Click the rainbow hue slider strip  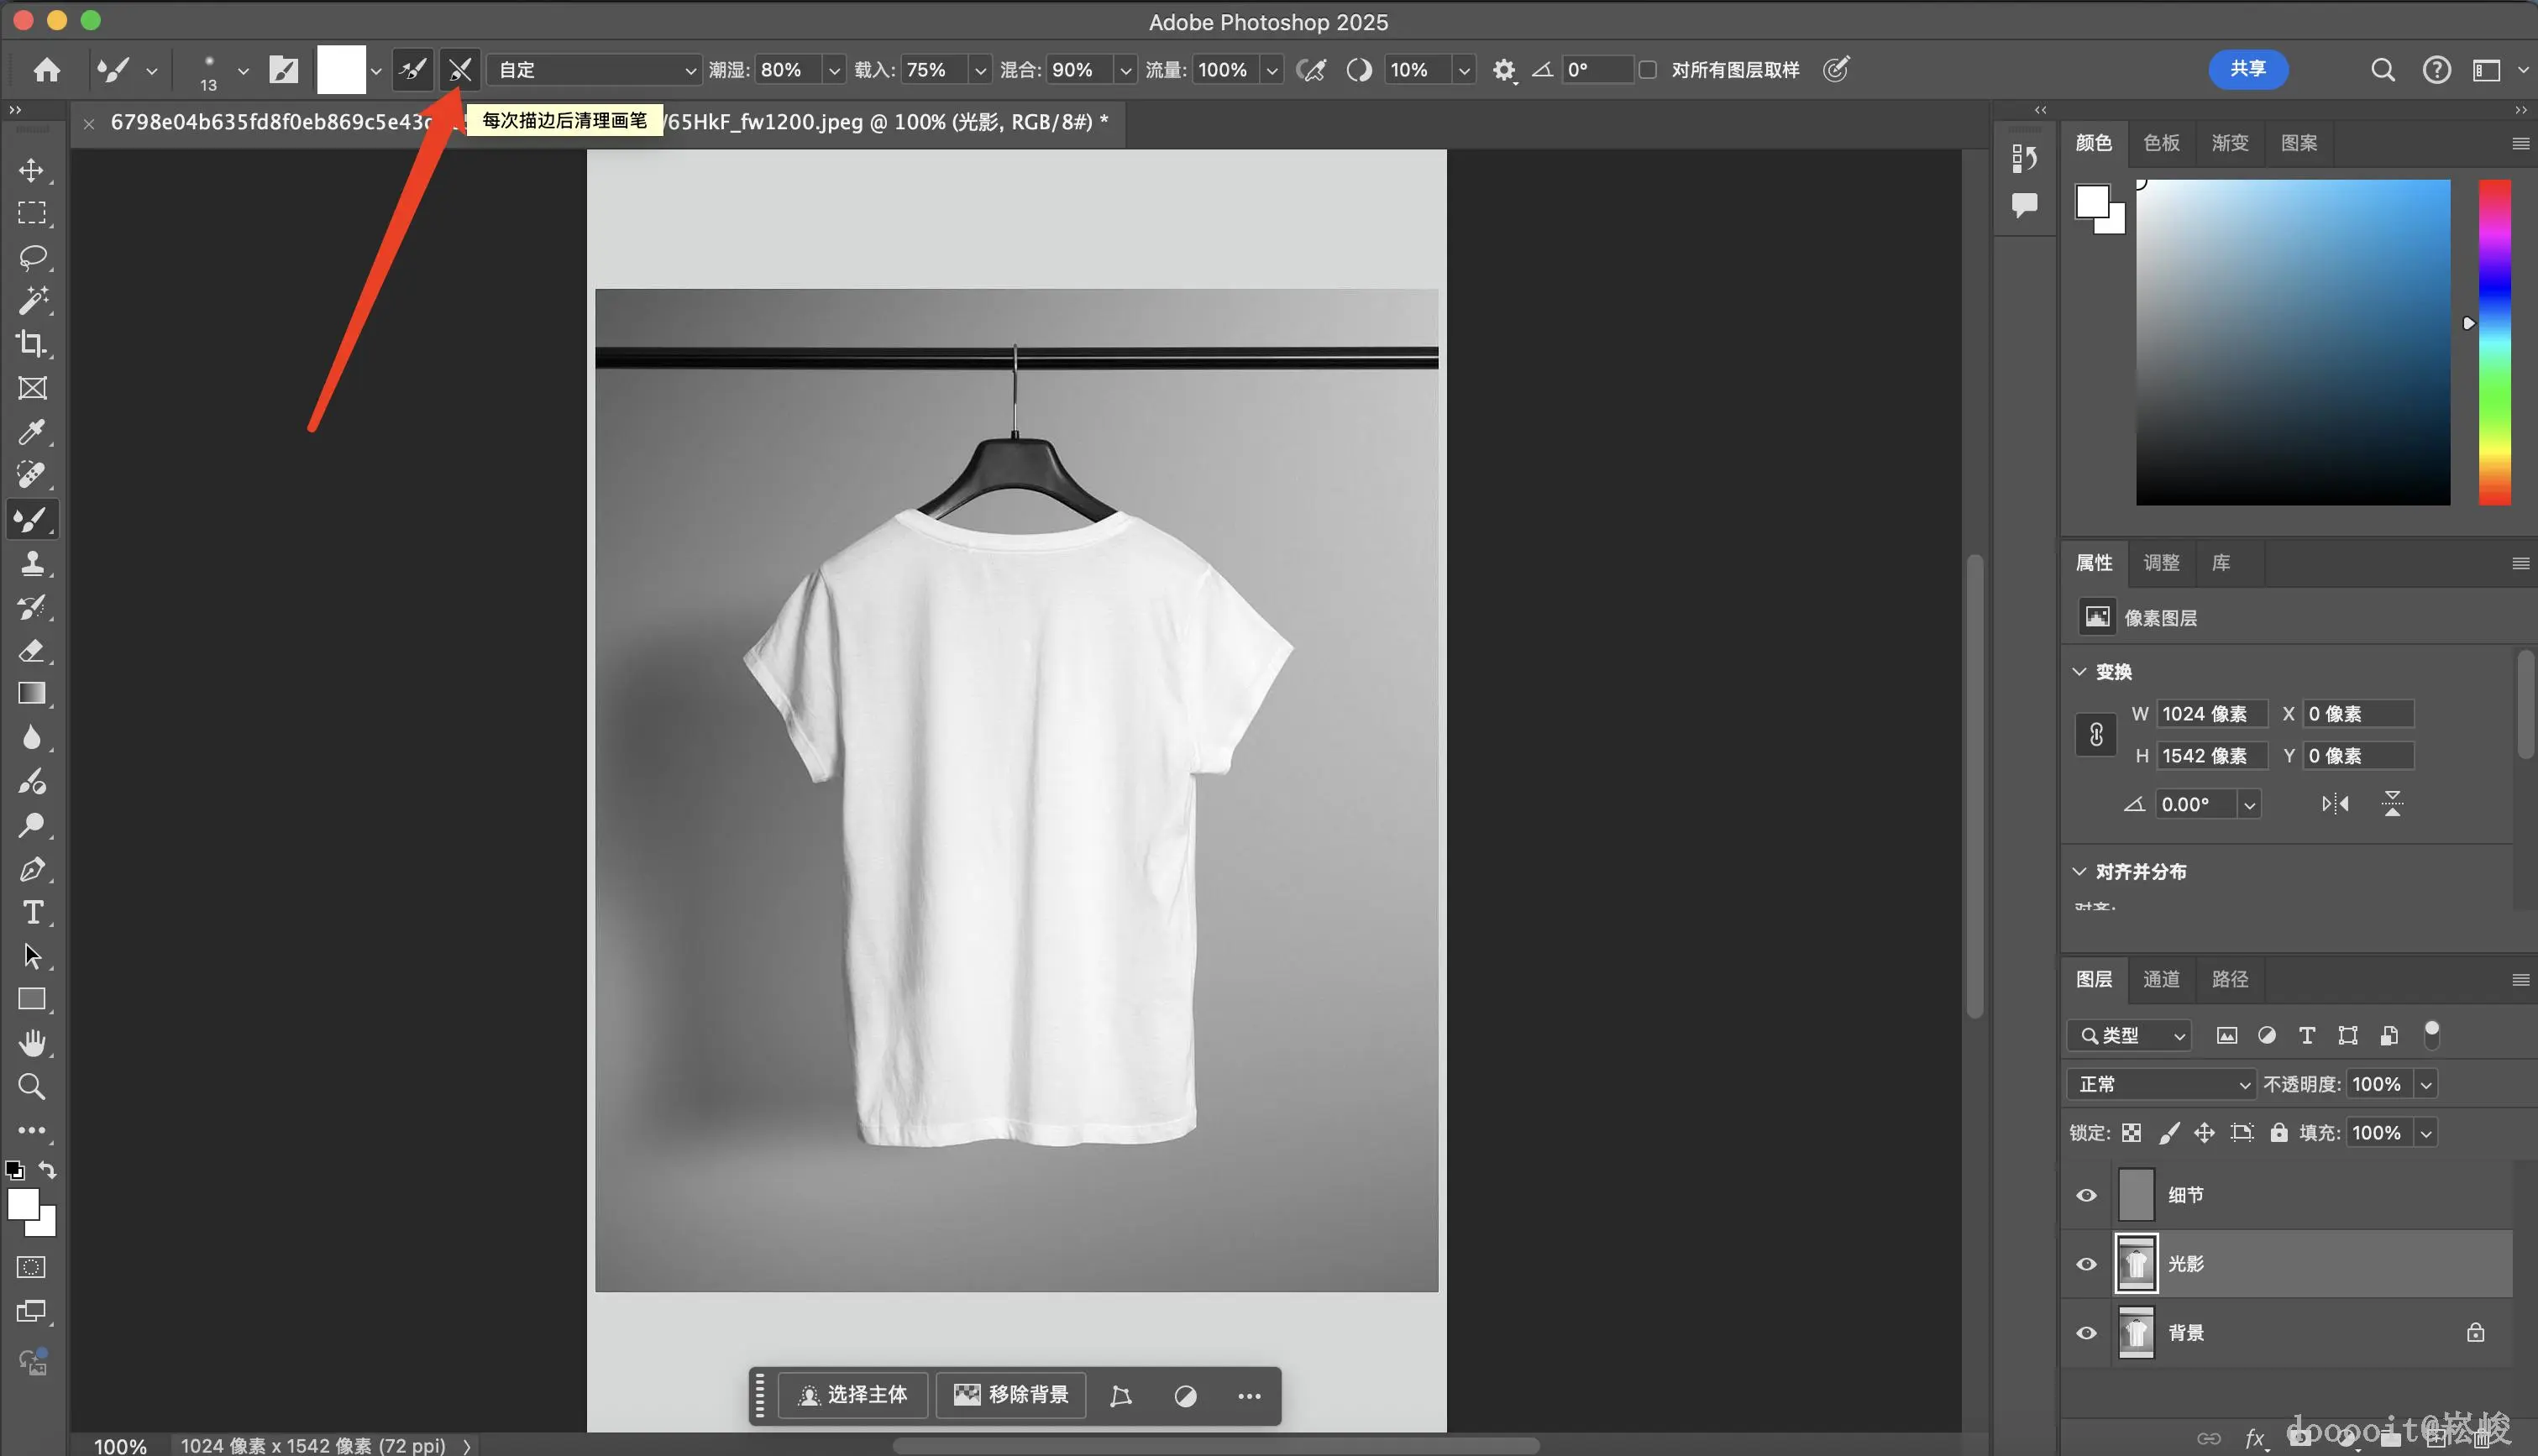(x=2494, y=342)
